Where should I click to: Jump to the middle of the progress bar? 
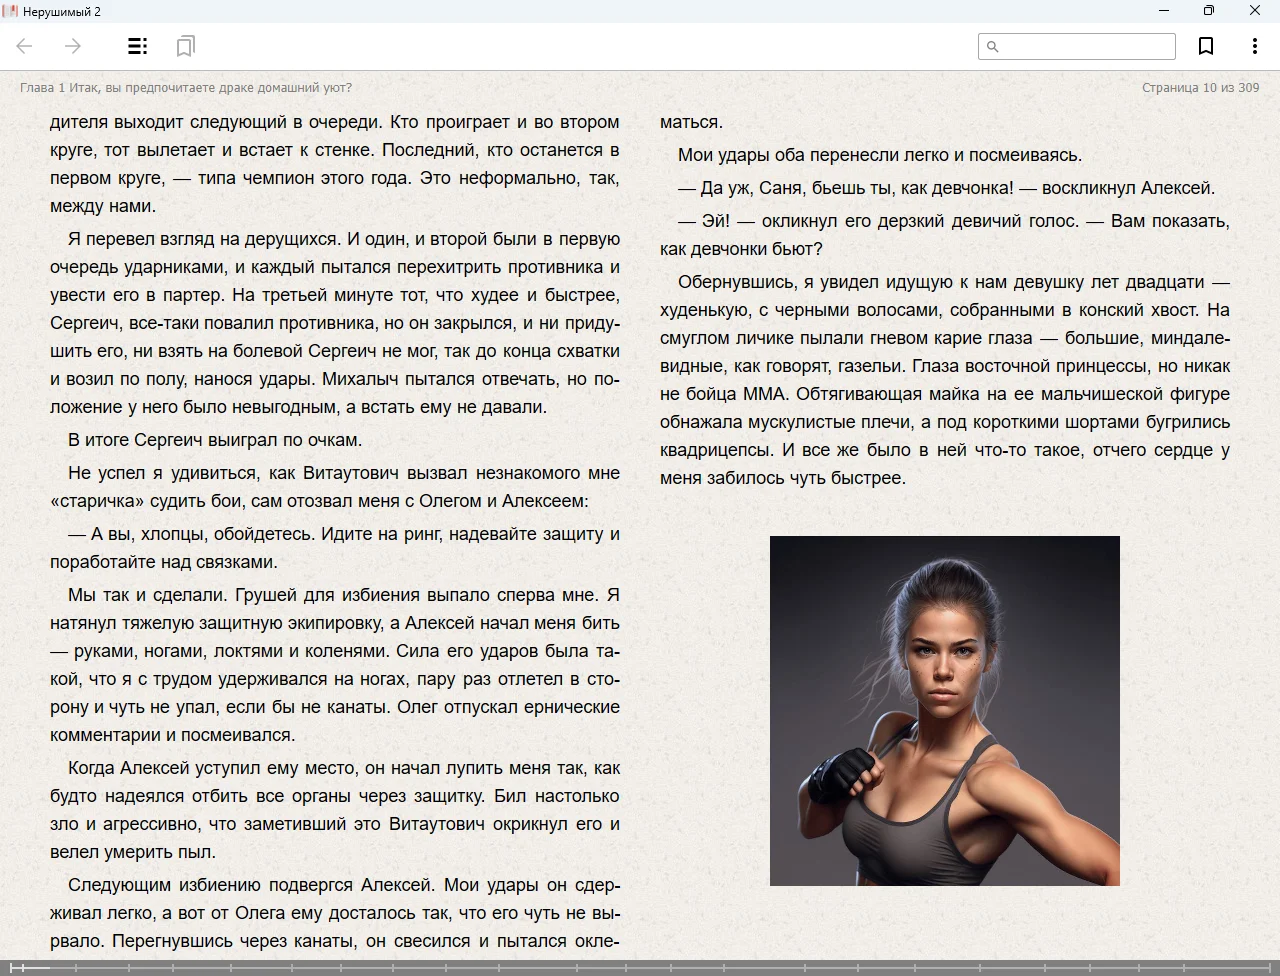(640, 967)
